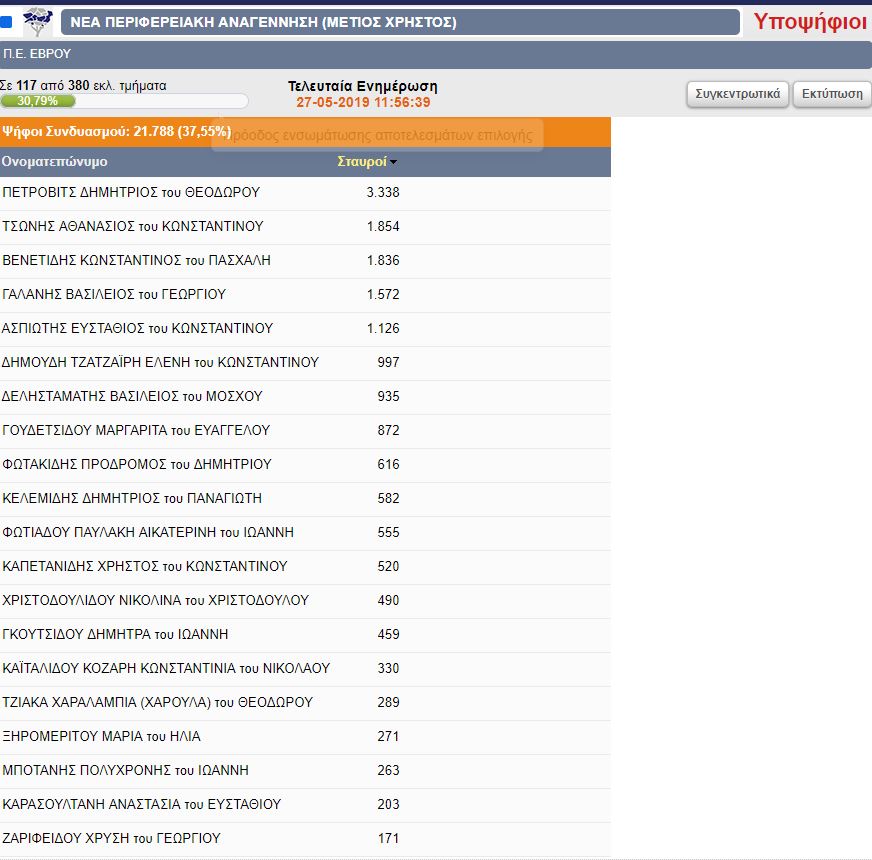The image size is (872, 860).
Task: Sort by the Σταυροί column header
Action: click(362, 161)
